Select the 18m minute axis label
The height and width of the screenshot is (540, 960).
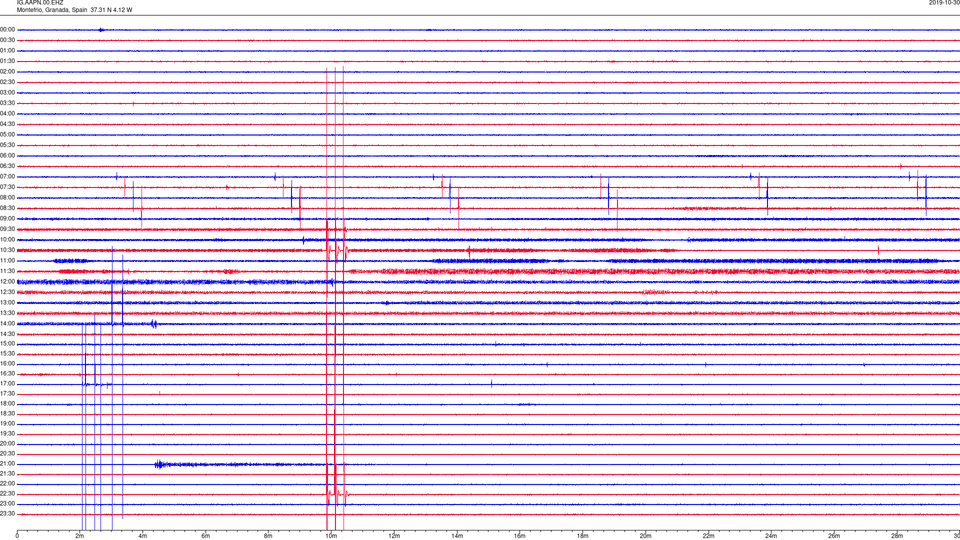click(x=583, y=536)
